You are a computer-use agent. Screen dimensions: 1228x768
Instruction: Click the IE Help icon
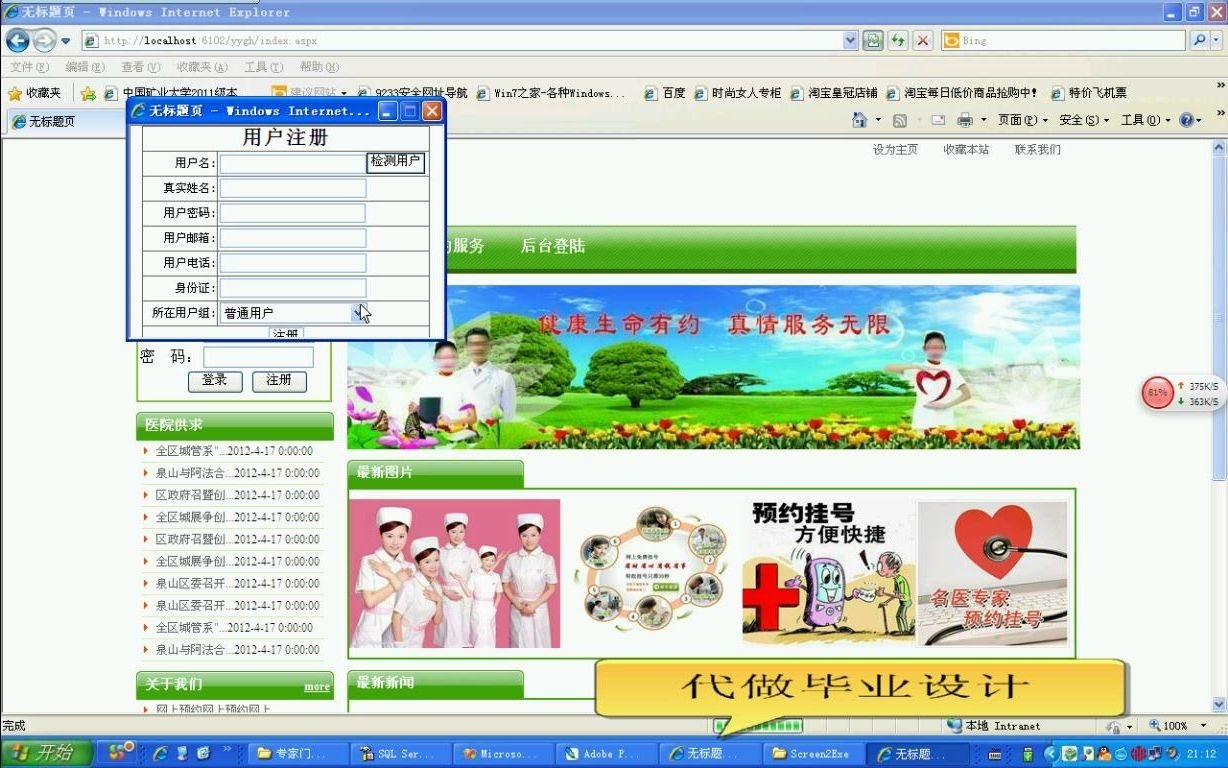[x=1186, y=119]
